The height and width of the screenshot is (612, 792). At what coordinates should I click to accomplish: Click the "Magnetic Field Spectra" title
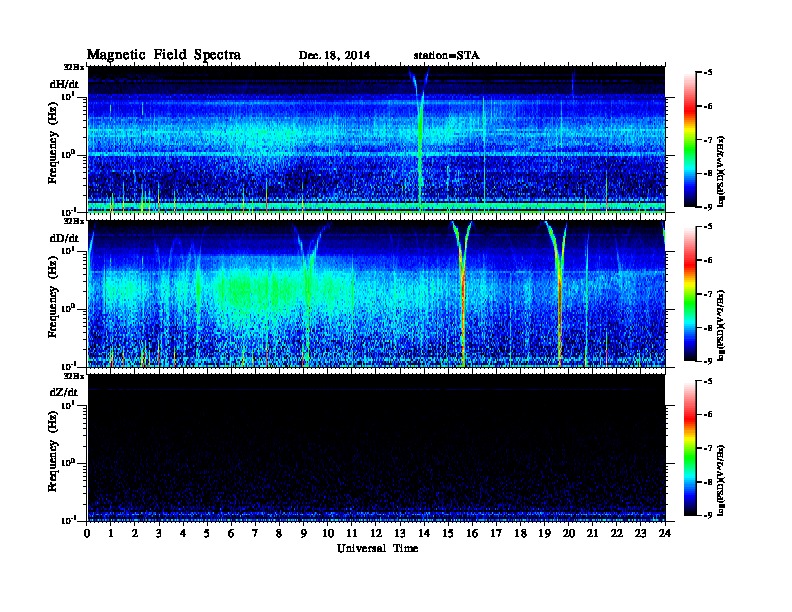164,55
